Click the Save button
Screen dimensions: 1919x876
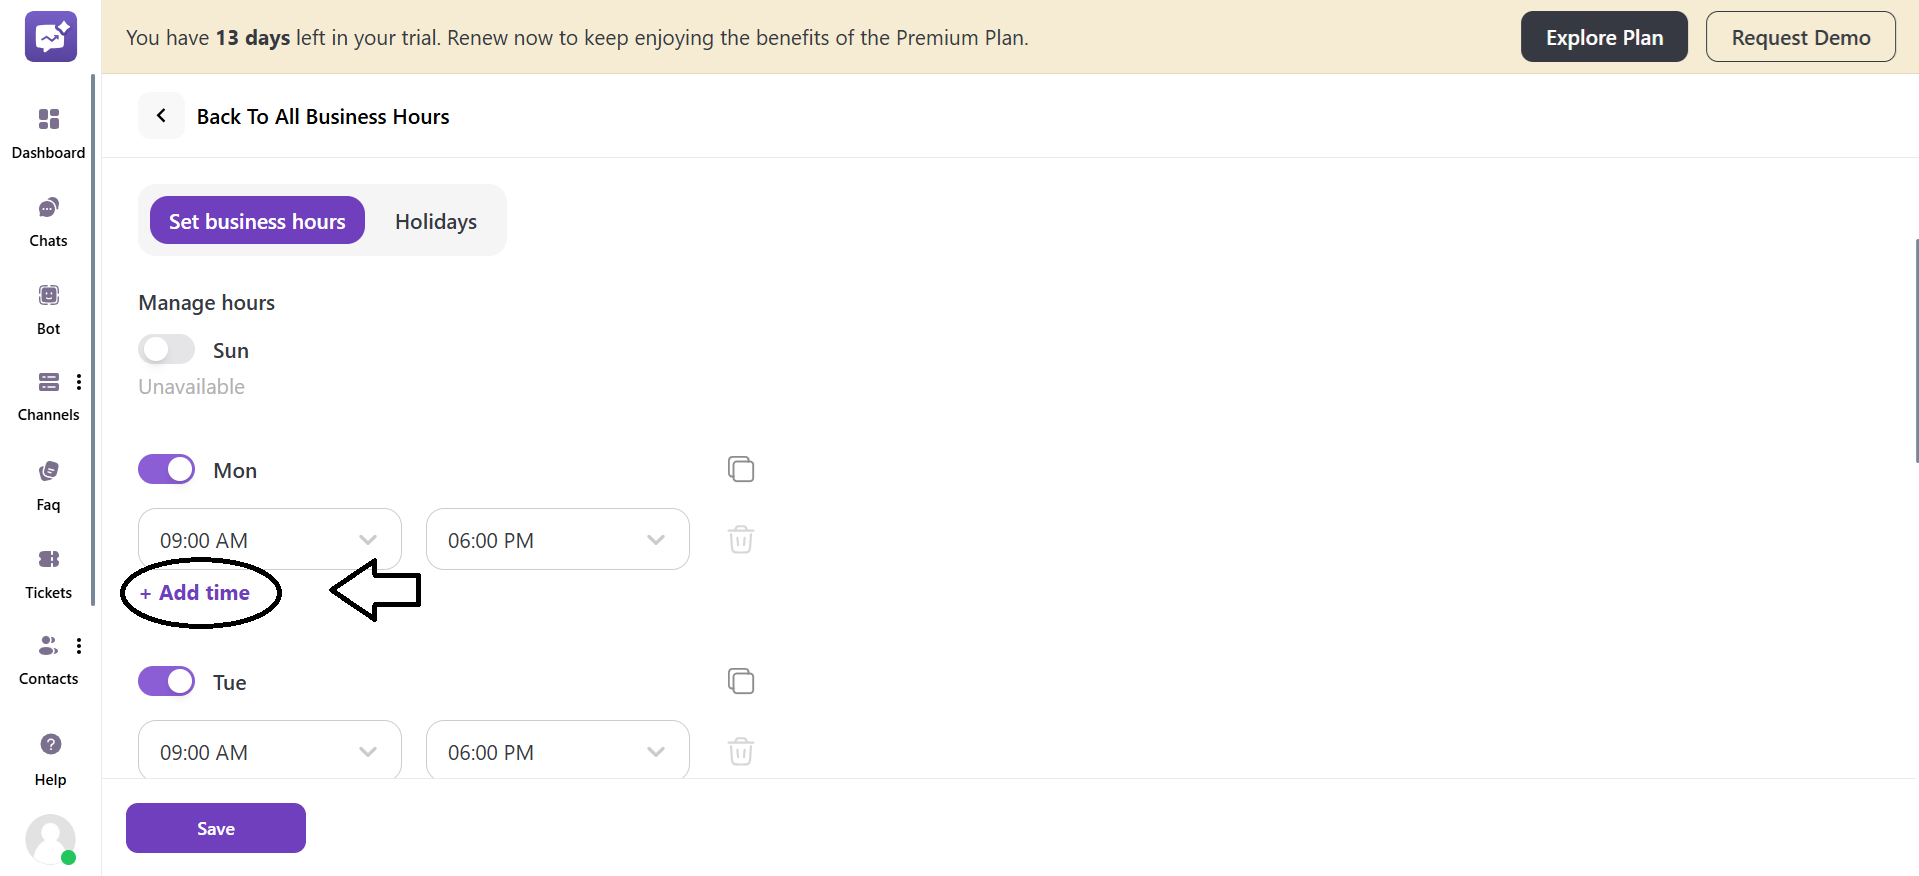coord(216,828)
